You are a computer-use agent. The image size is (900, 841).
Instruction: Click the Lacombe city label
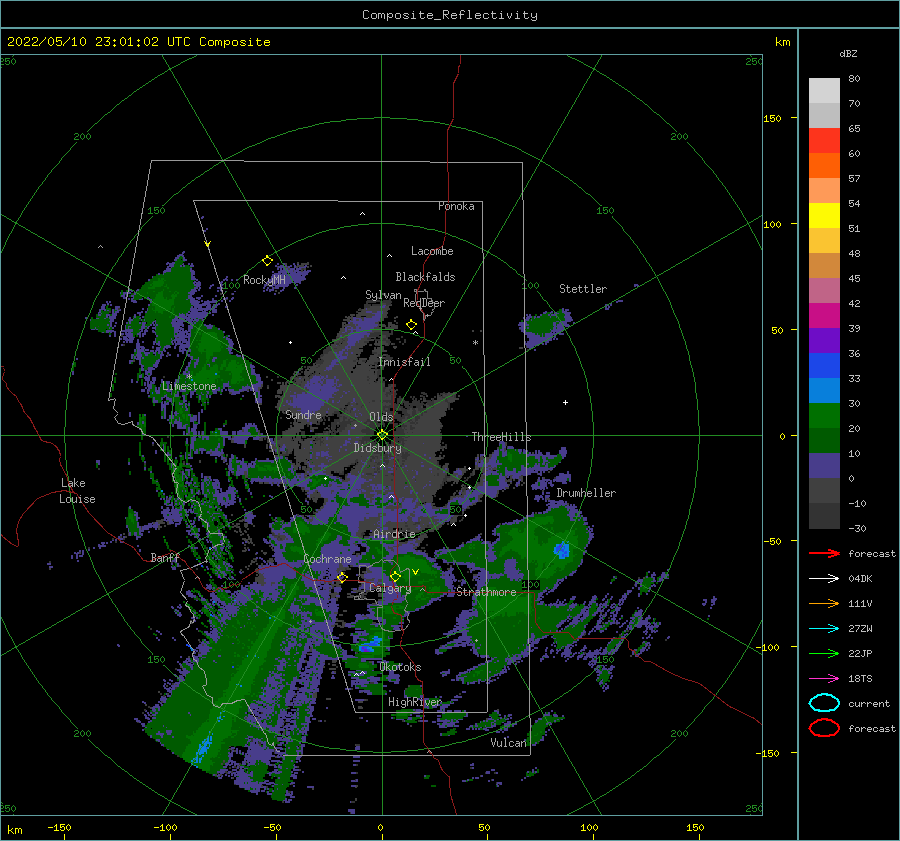coord(432,251)
